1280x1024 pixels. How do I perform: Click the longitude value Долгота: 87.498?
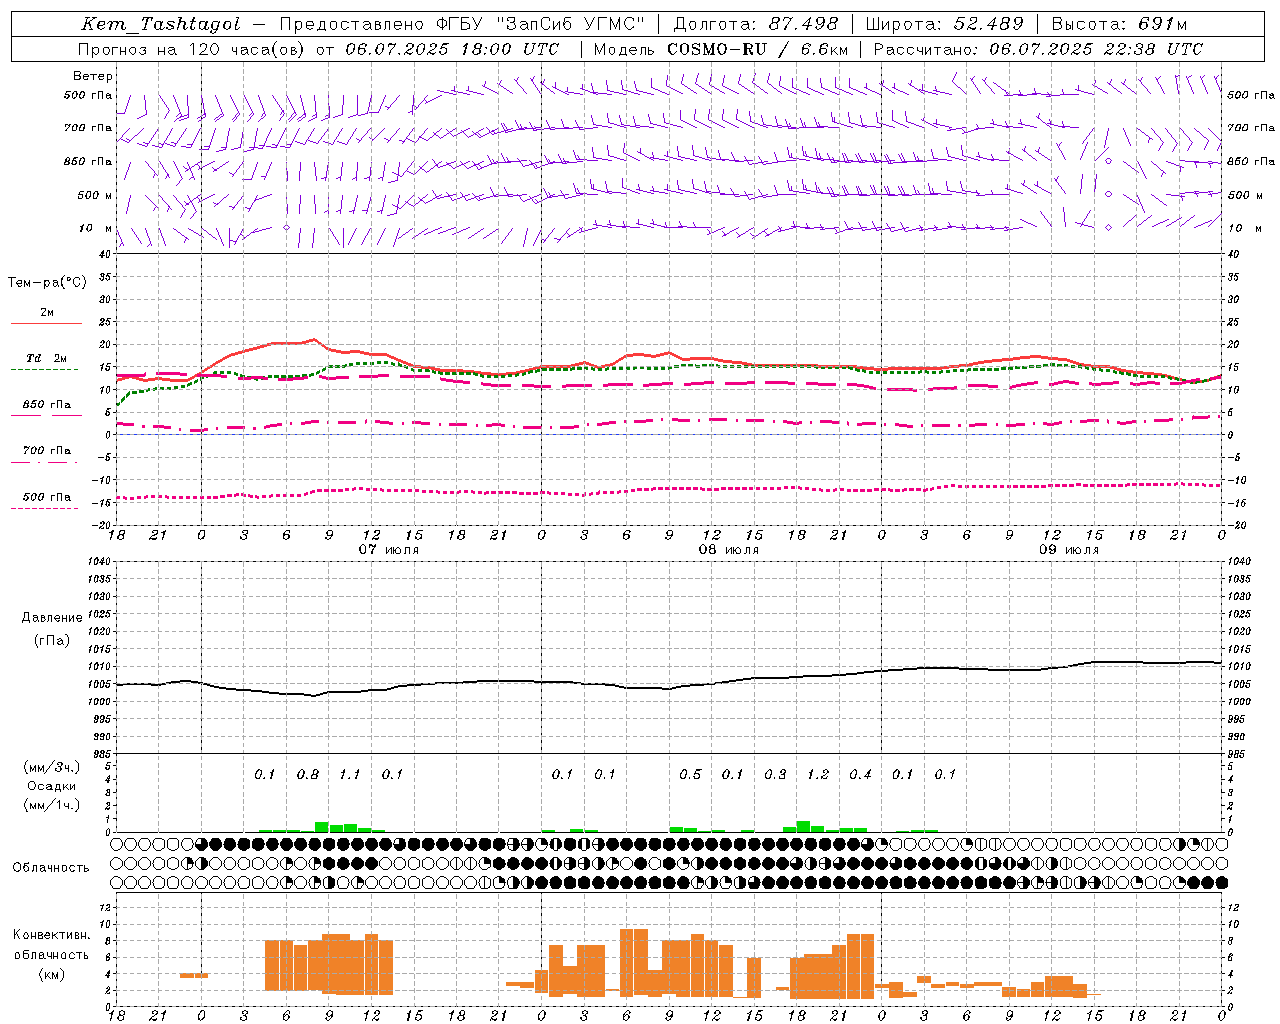(756, 24)
